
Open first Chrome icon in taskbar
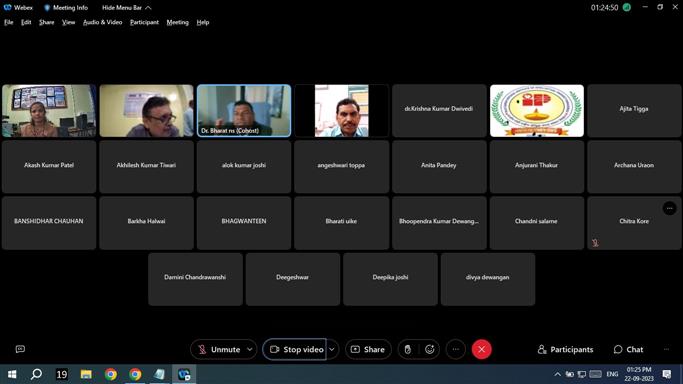point(110,374)
